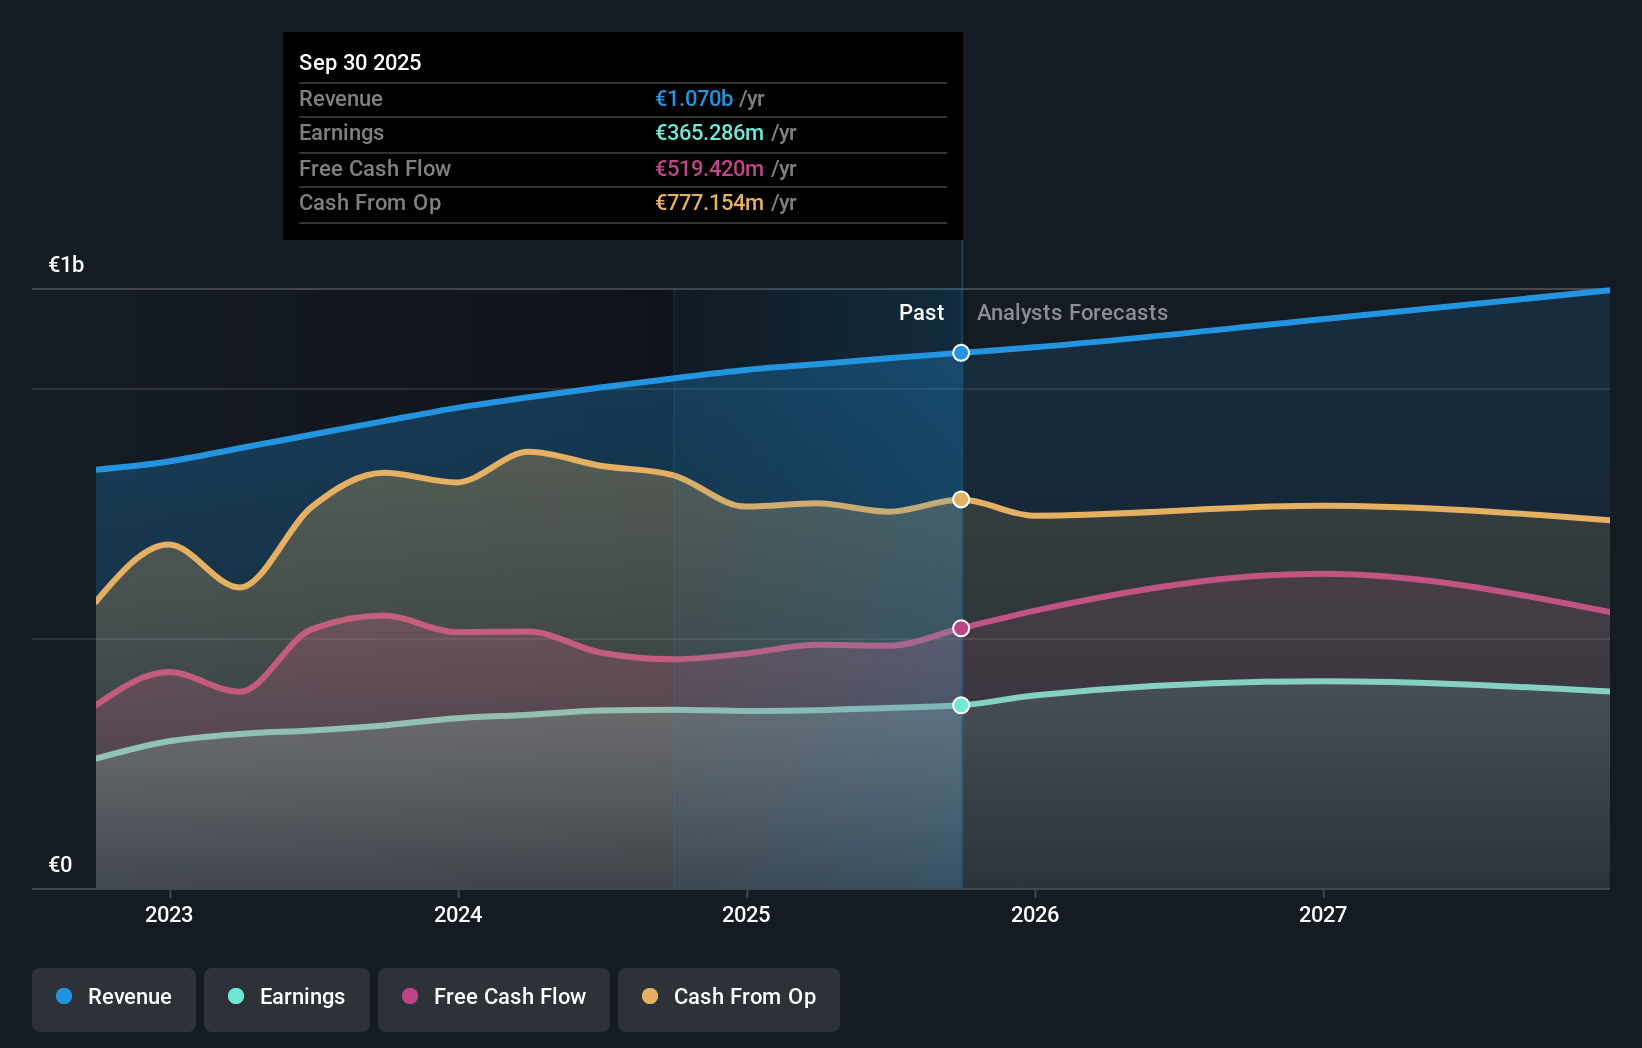Open details for the Earnings tooltip row
This screenshot has width=1642, height=1048.
[x=622, y=132]
